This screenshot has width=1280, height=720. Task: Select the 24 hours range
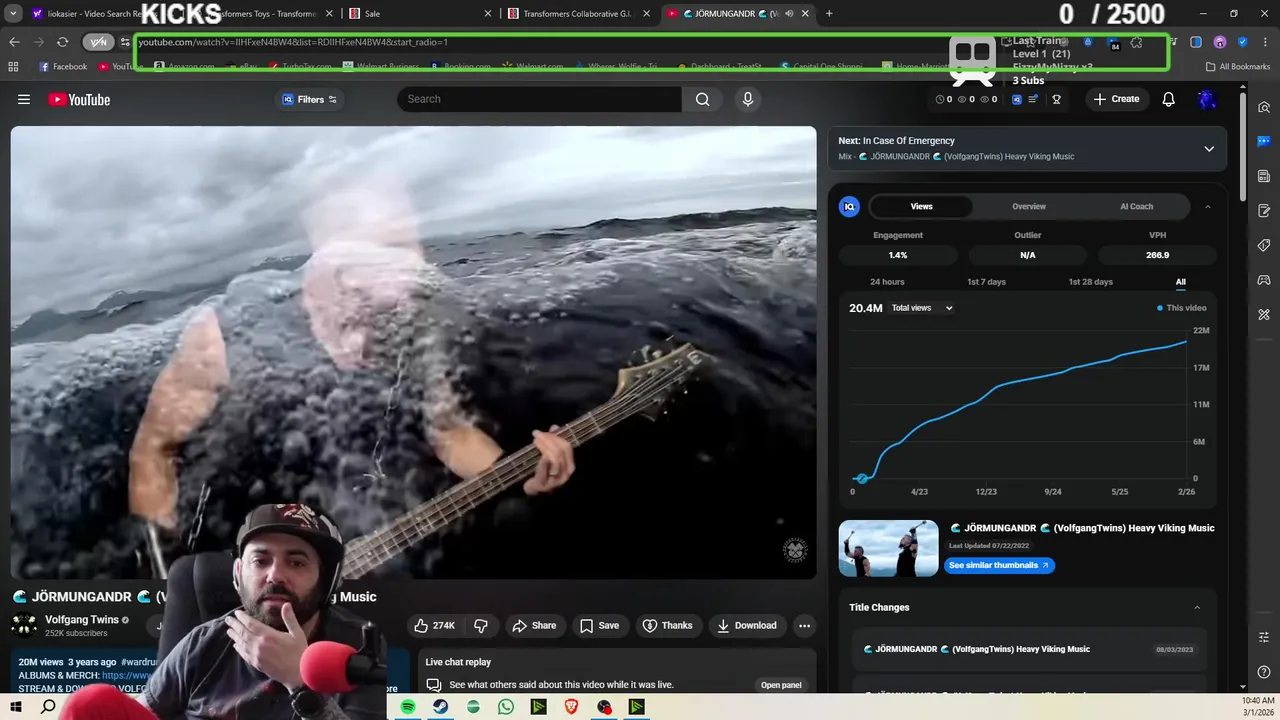(x=887, y=282)
